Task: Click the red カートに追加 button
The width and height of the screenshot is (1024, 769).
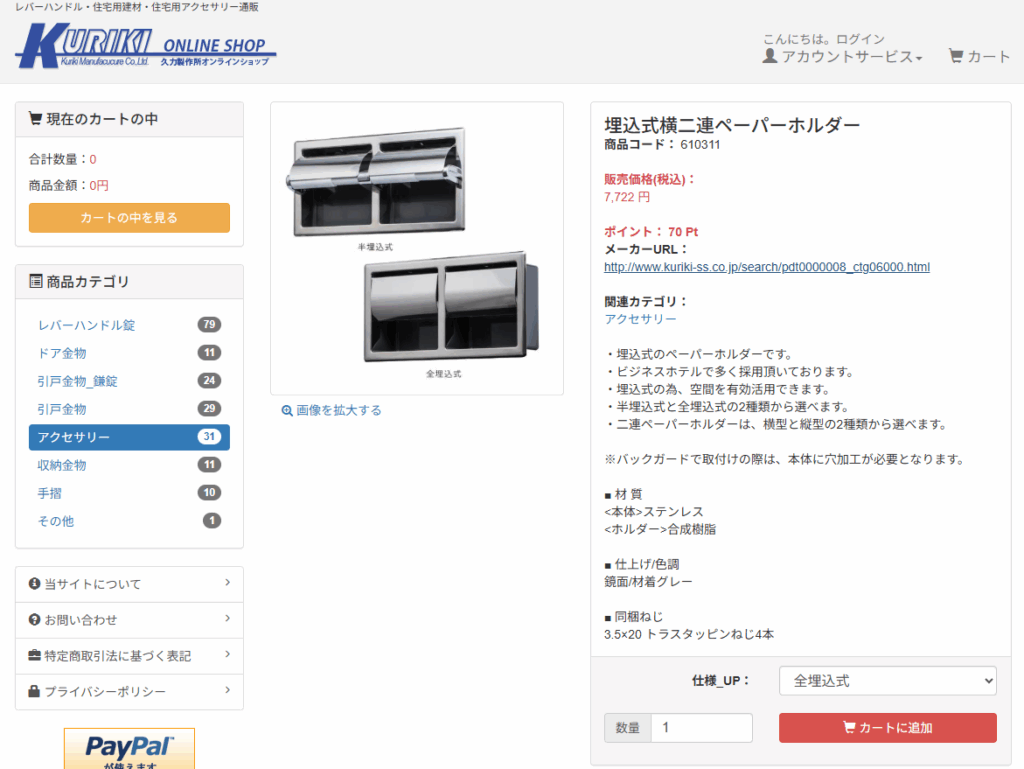Action: point(888,727)
